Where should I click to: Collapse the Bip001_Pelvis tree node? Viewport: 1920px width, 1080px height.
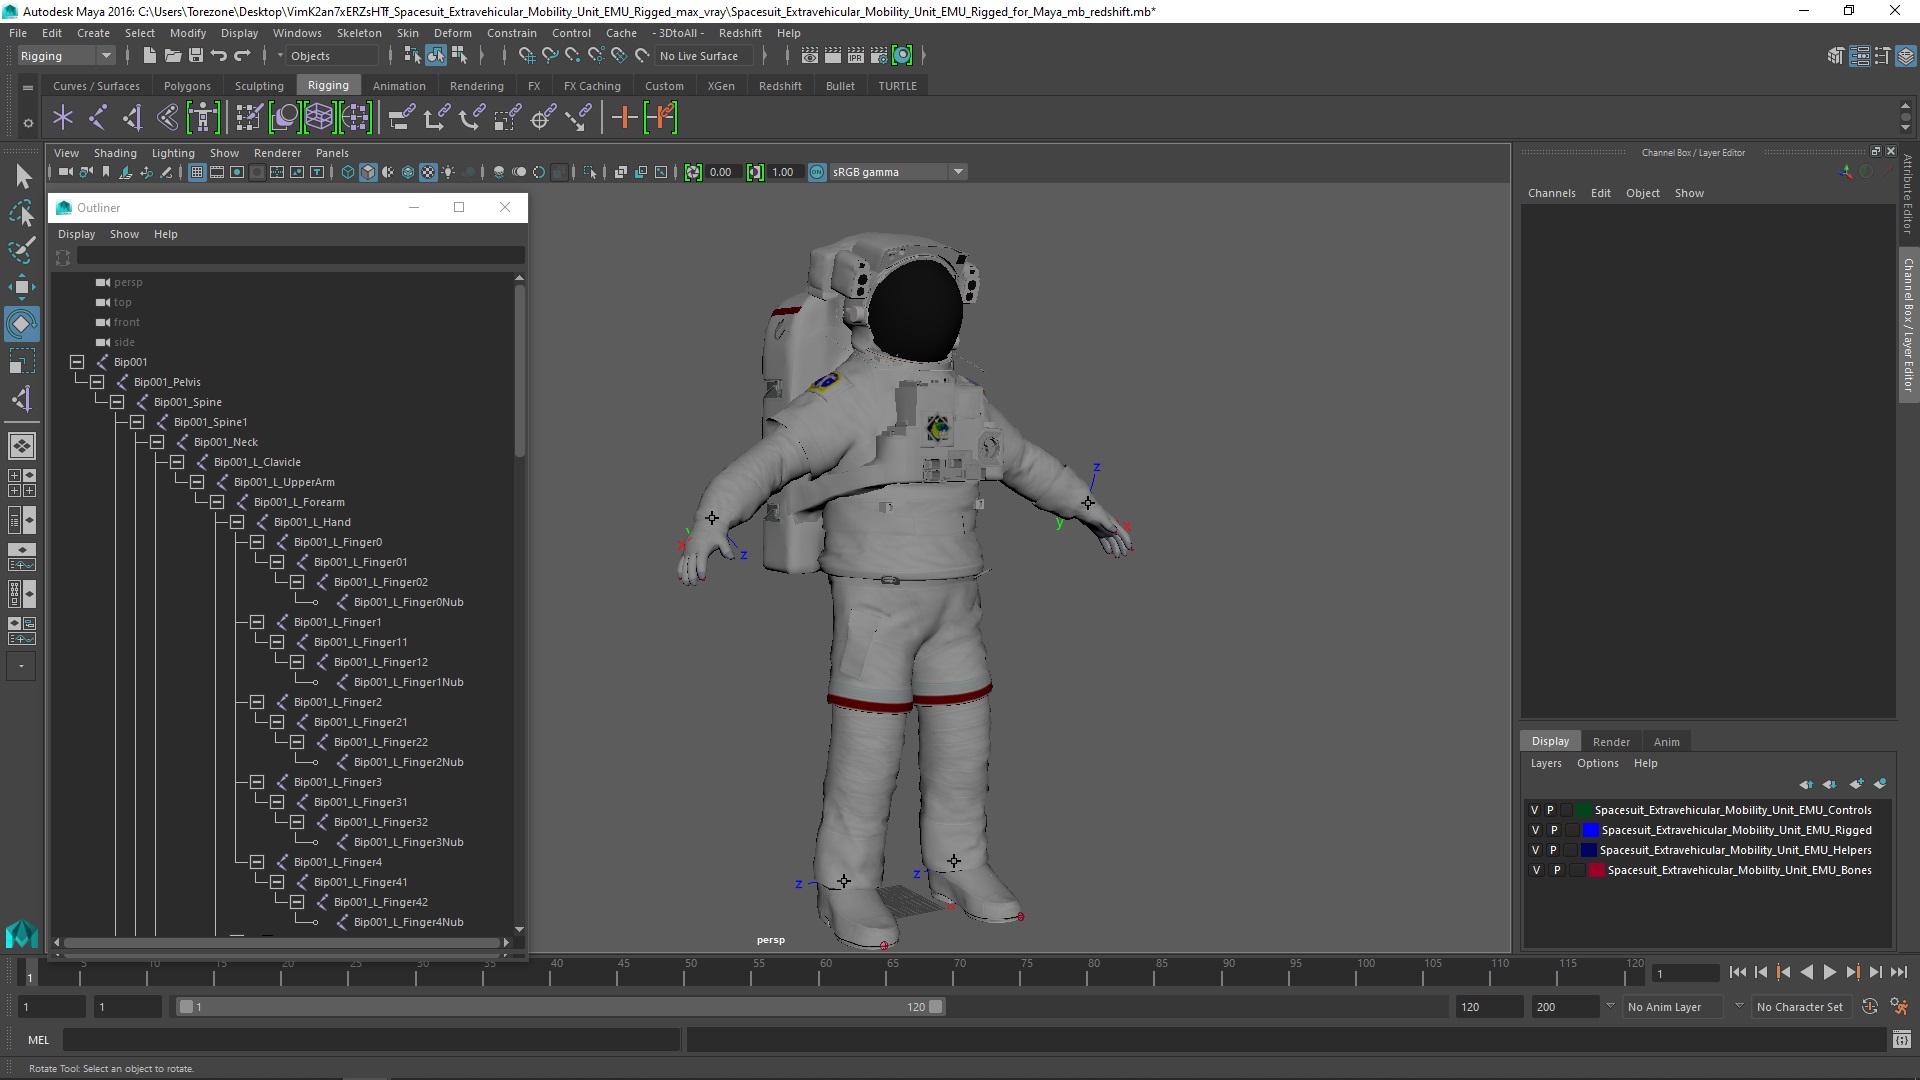(x=97, y=382)
